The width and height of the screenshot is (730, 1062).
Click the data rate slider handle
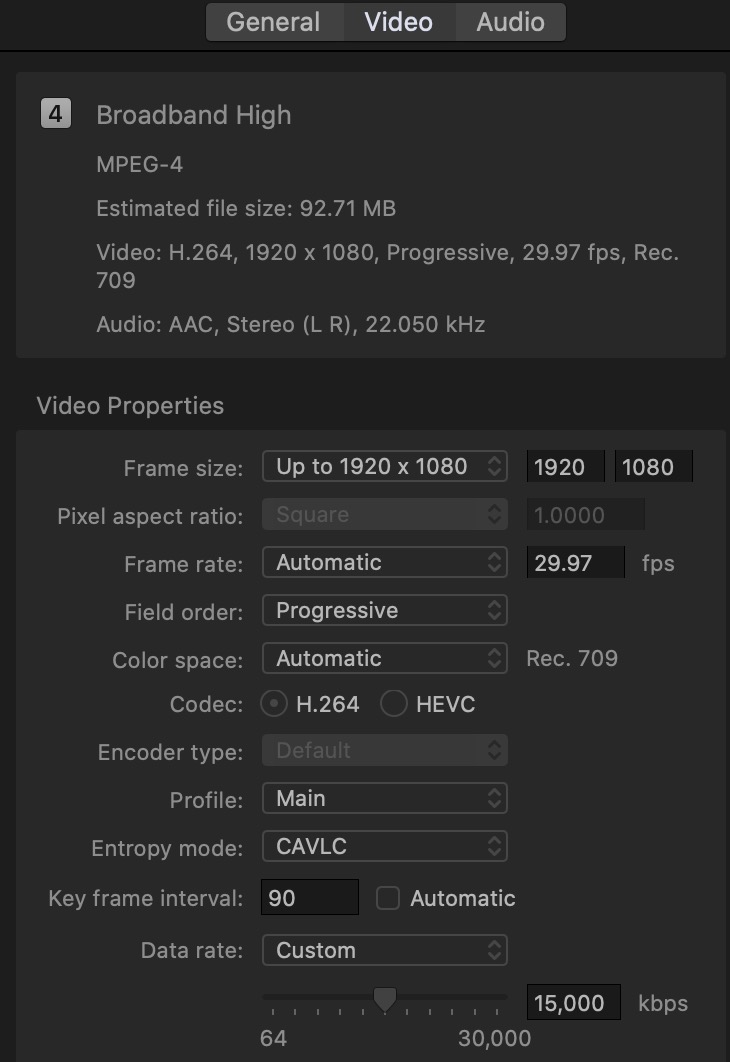pyautogui.click(x=385, y=999)
